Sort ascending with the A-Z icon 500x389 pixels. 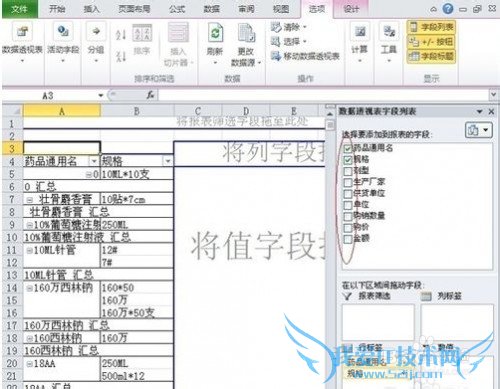pyautogui.click(x=120, y=34)
